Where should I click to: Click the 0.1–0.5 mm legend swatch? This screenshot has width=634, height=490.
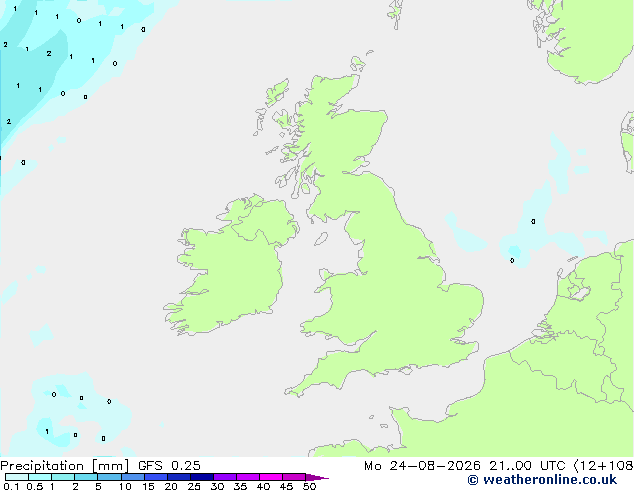[x=17, y=477]
